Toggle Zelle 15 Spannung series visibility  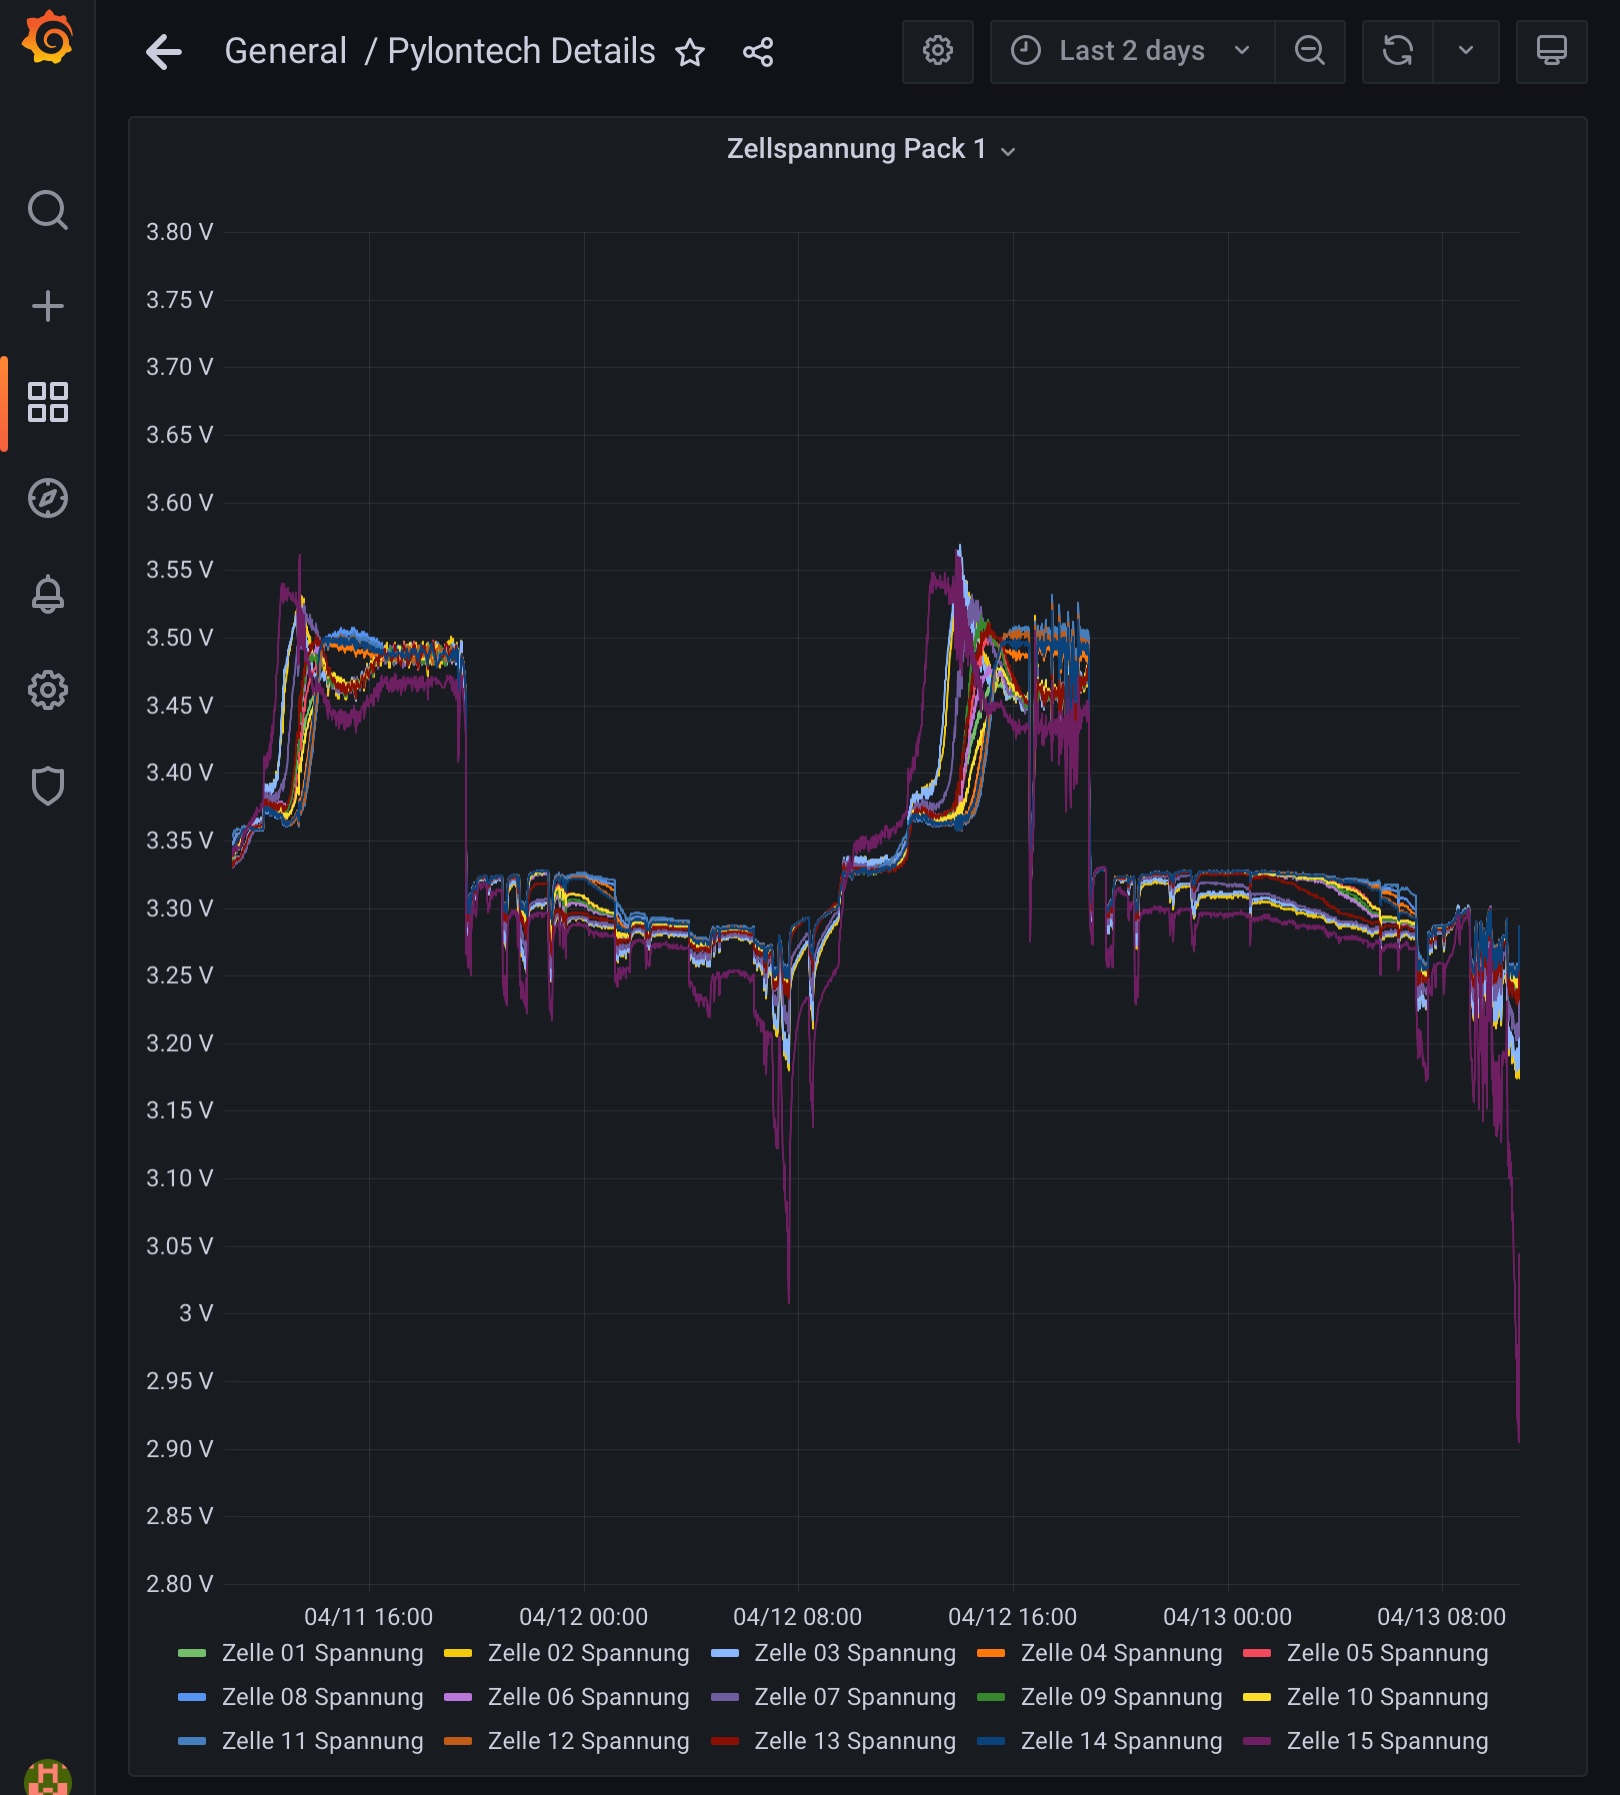click(x=1387, y=1741)
